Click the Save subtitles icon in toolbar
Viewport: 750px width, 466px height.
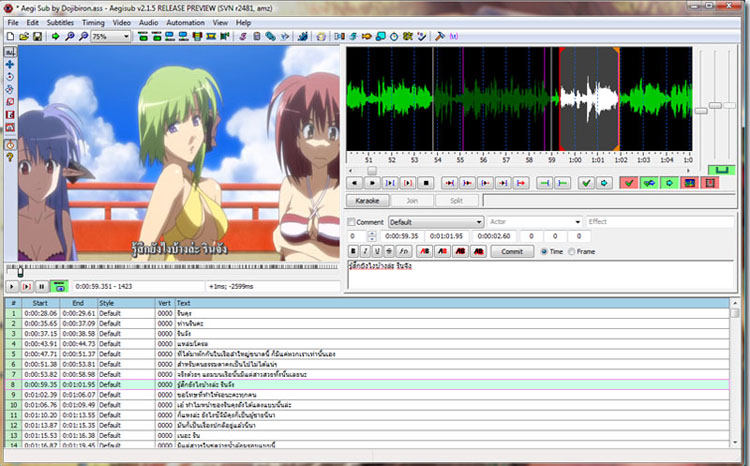pos(37,36)
